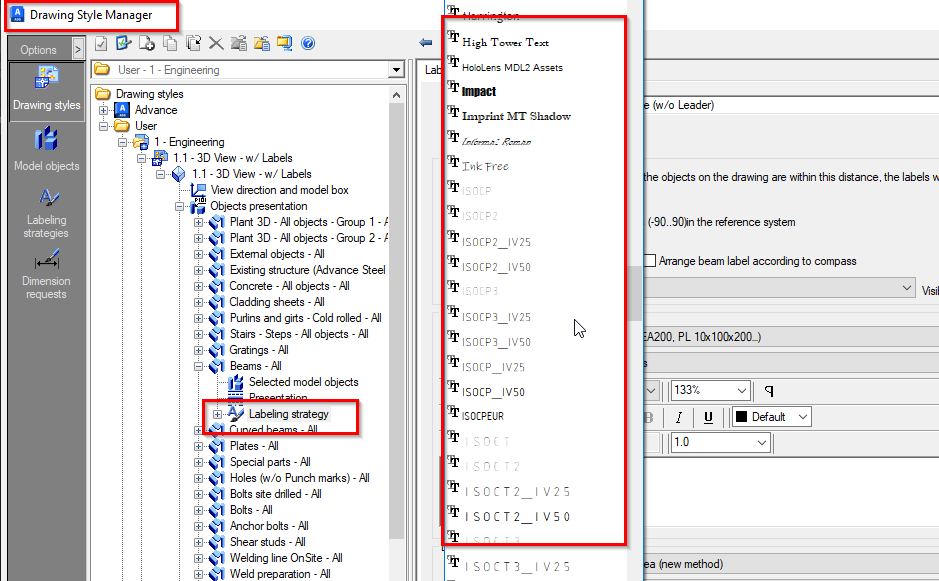
Task: Collapse the Objects presentation node
Action: pyautogui.click(x=179, y=206)
